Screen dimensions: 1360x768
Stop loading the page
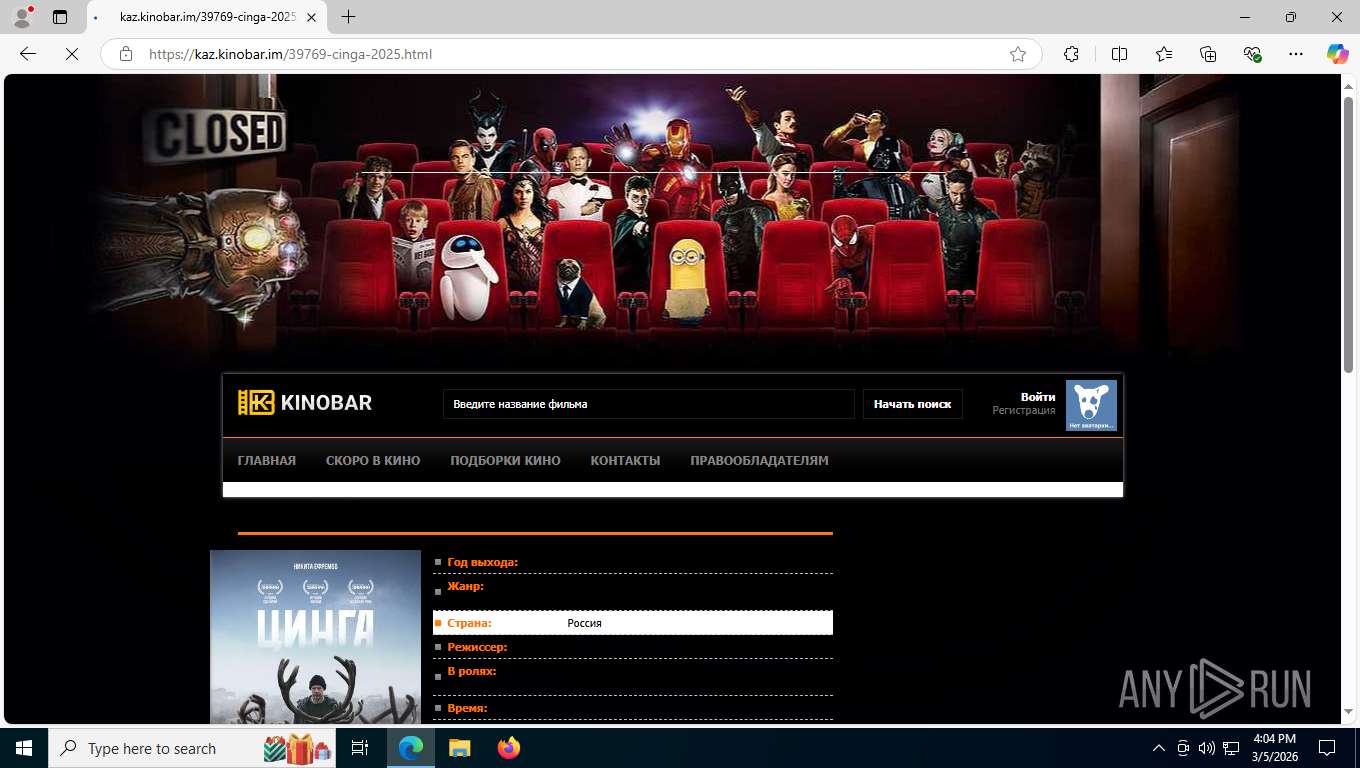pos(72,54)
